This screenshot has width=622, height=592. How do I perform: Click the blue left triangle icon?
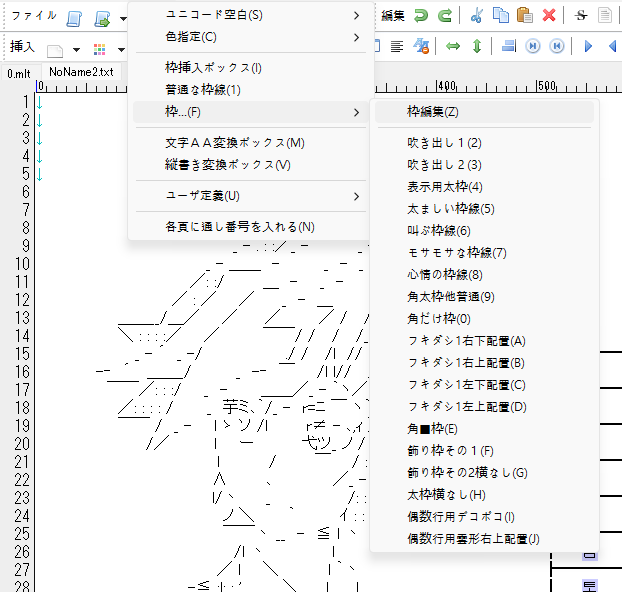pyautogui.click(x=613, y=46)
